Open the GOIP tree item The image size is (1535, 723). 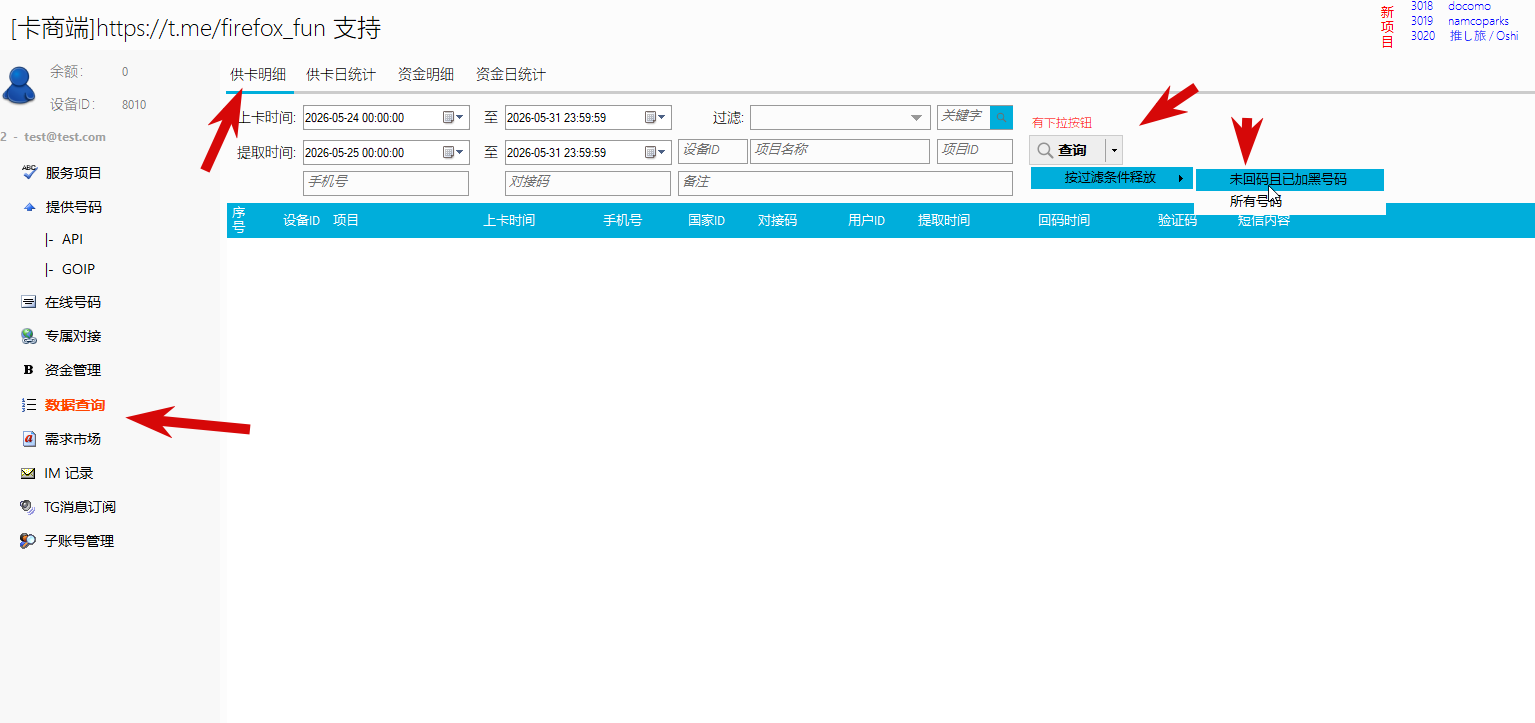point(78,269)
